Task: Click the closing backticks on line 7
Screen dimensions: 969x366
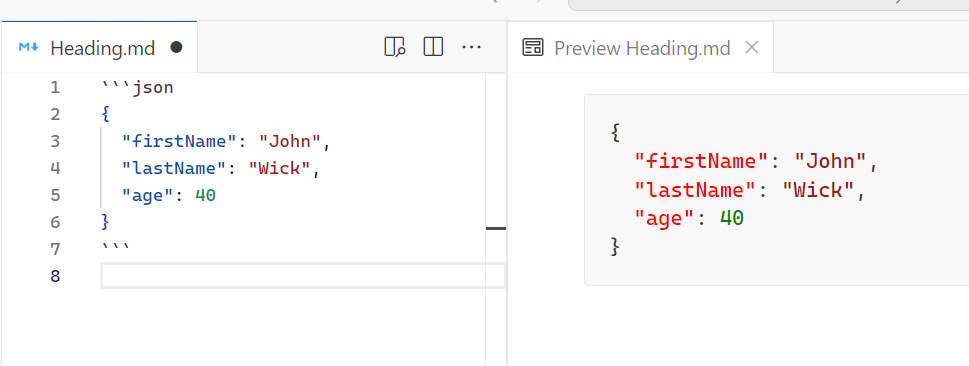Action: pyautogui.click(x=116, y=247)
